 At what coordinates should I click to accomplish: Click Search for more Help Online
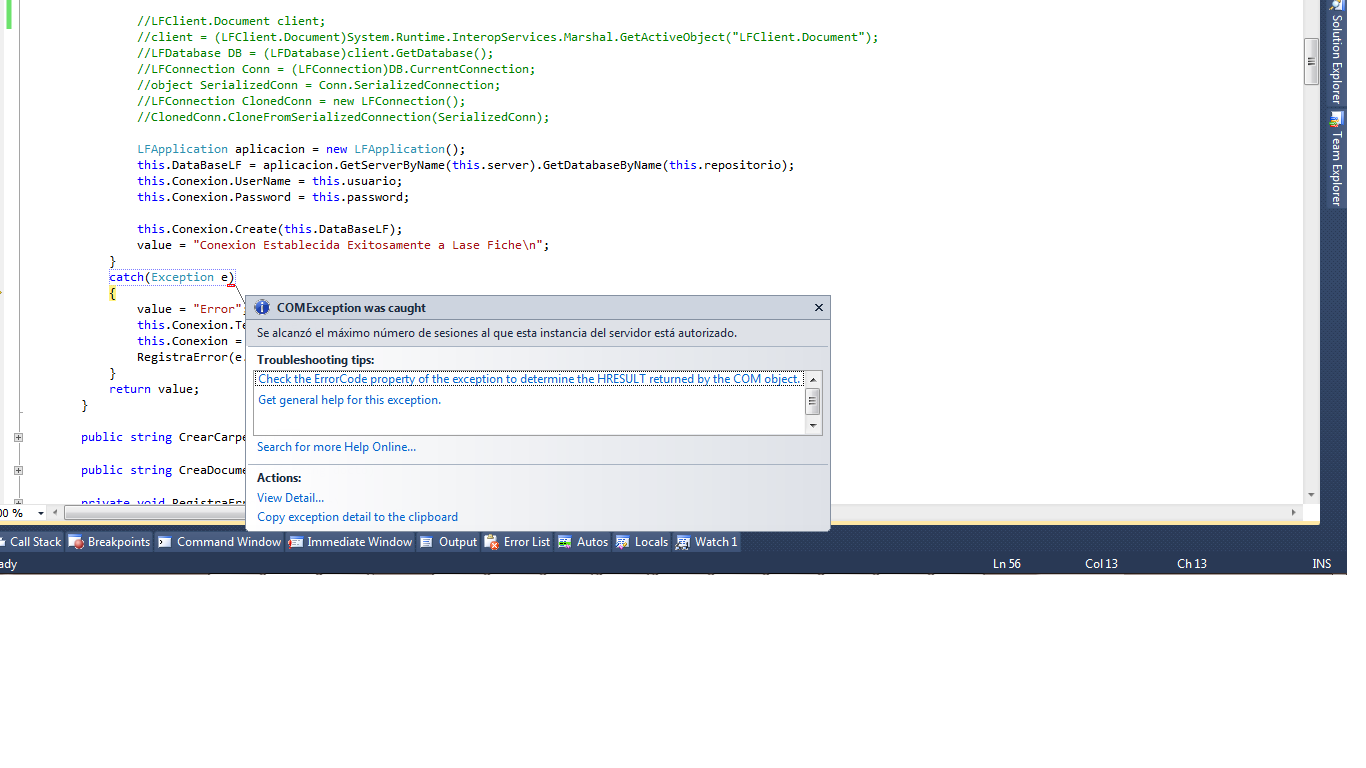point(336,447)
